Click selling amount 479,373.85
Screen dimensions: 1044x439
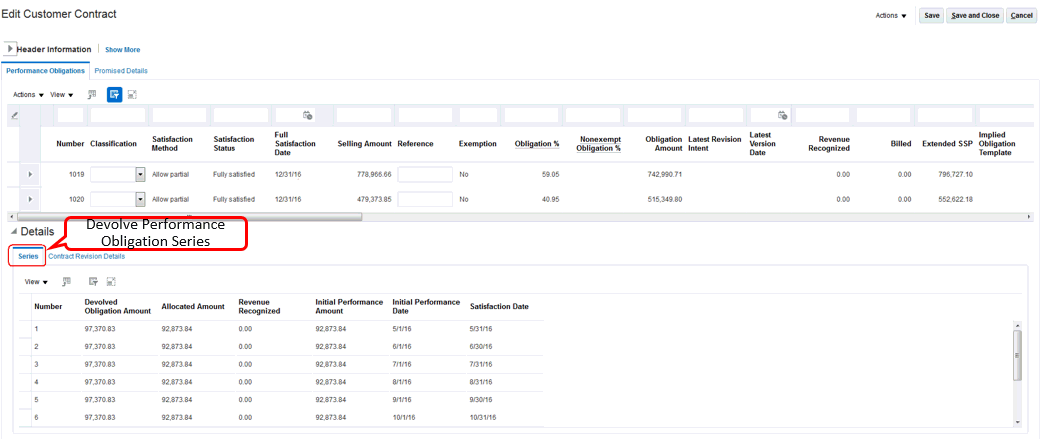[374, 199]
